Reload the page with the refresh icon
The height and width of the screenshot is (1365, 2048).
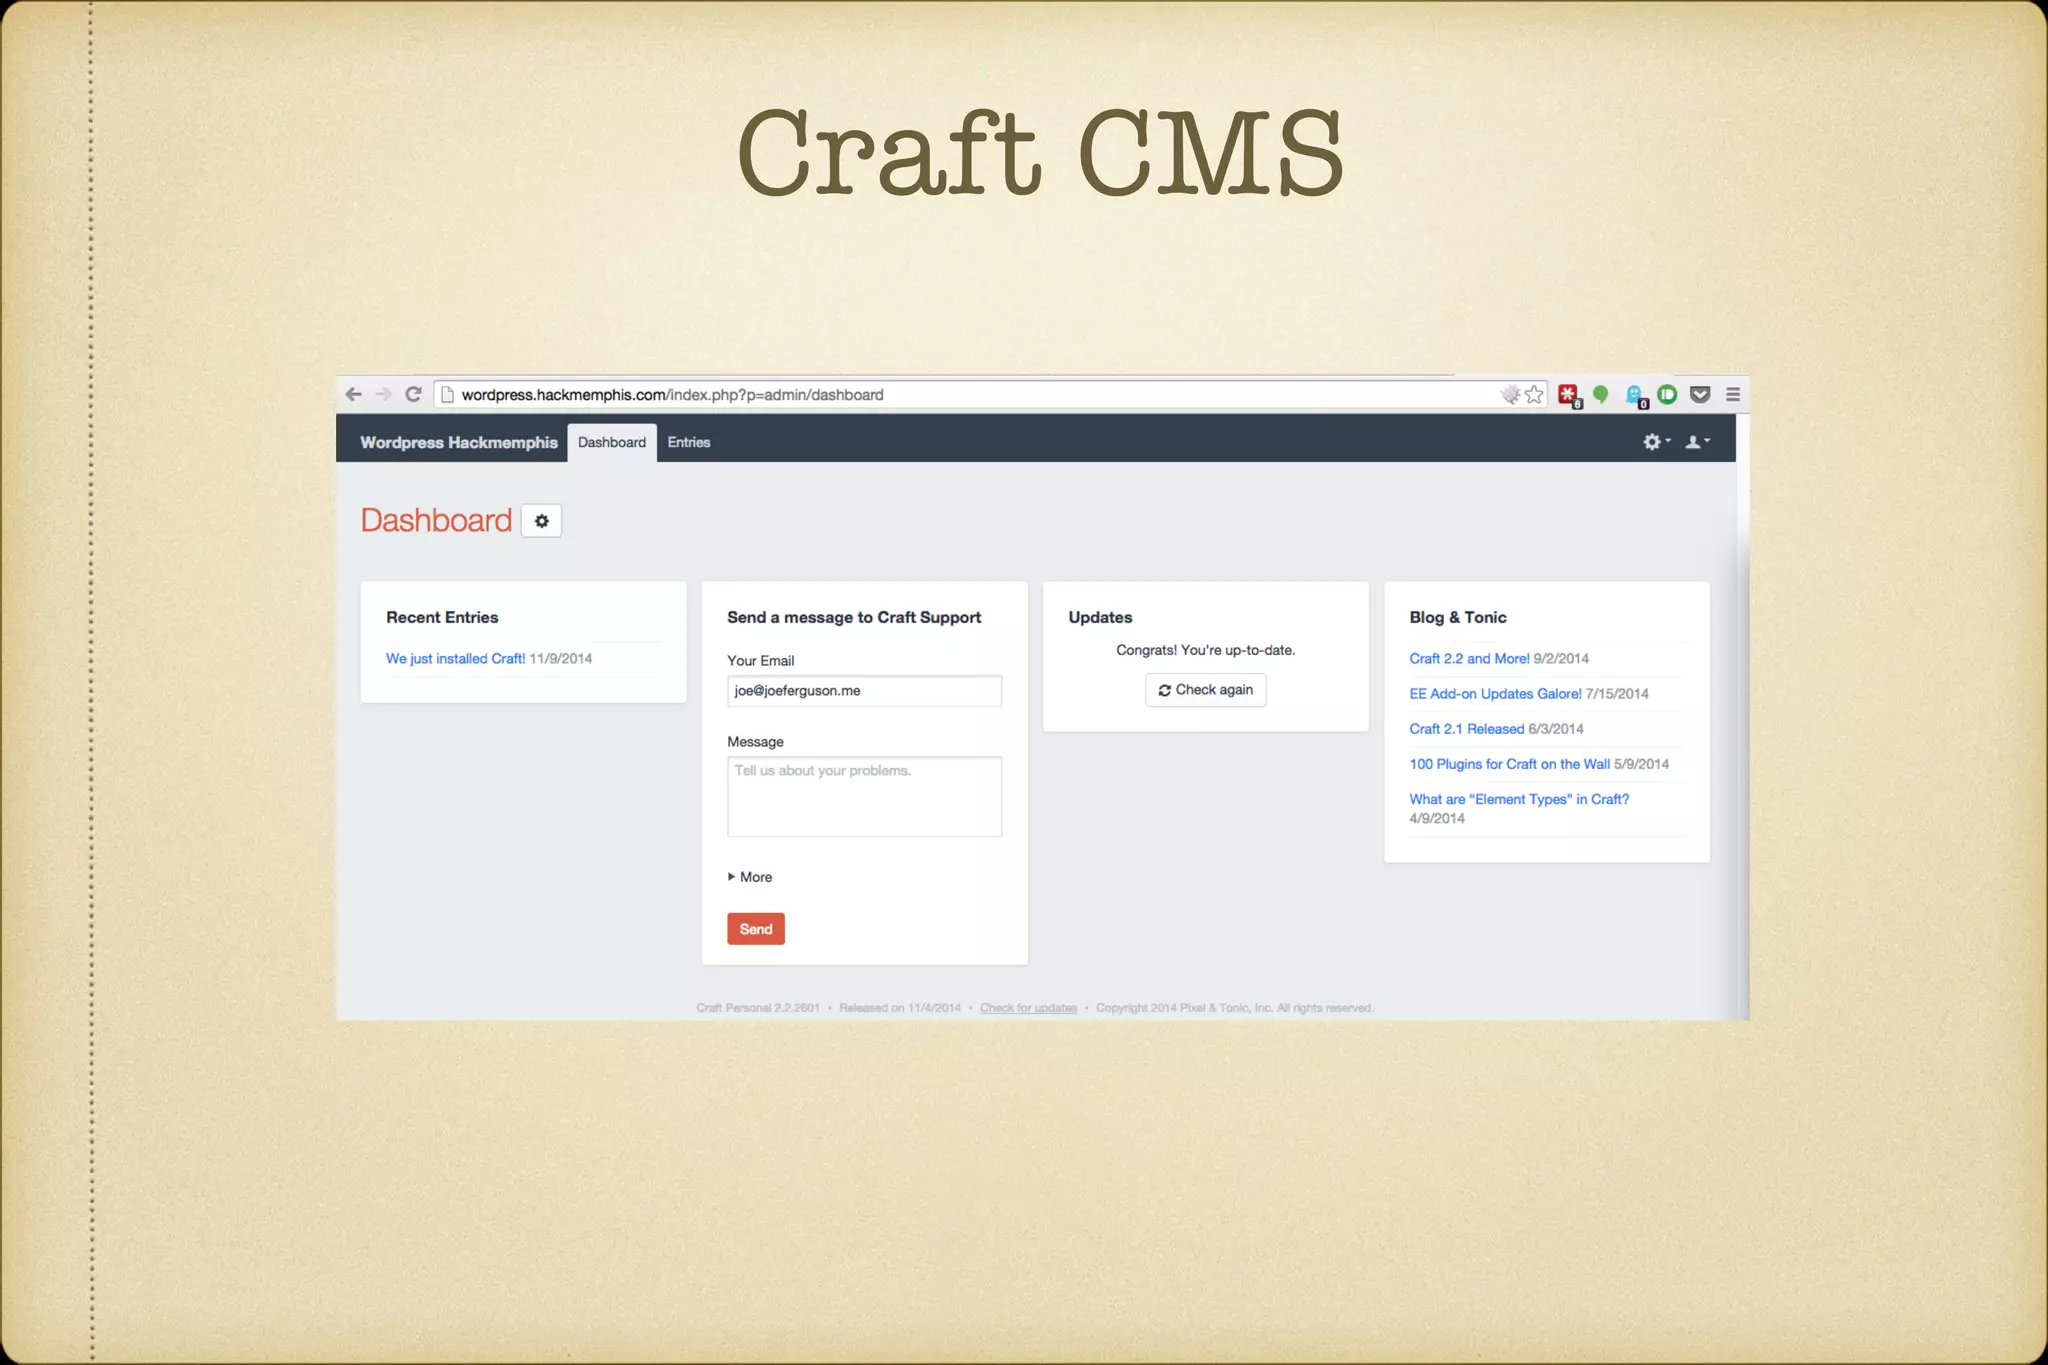[x=413, y=394]
